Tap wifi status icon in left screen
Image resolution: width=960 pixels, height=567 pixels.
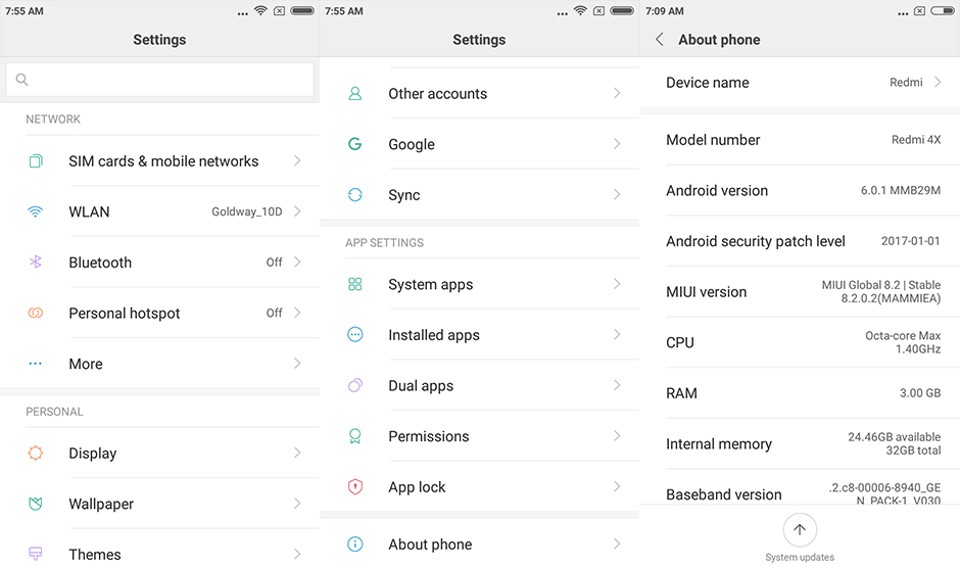click(261, 10)
